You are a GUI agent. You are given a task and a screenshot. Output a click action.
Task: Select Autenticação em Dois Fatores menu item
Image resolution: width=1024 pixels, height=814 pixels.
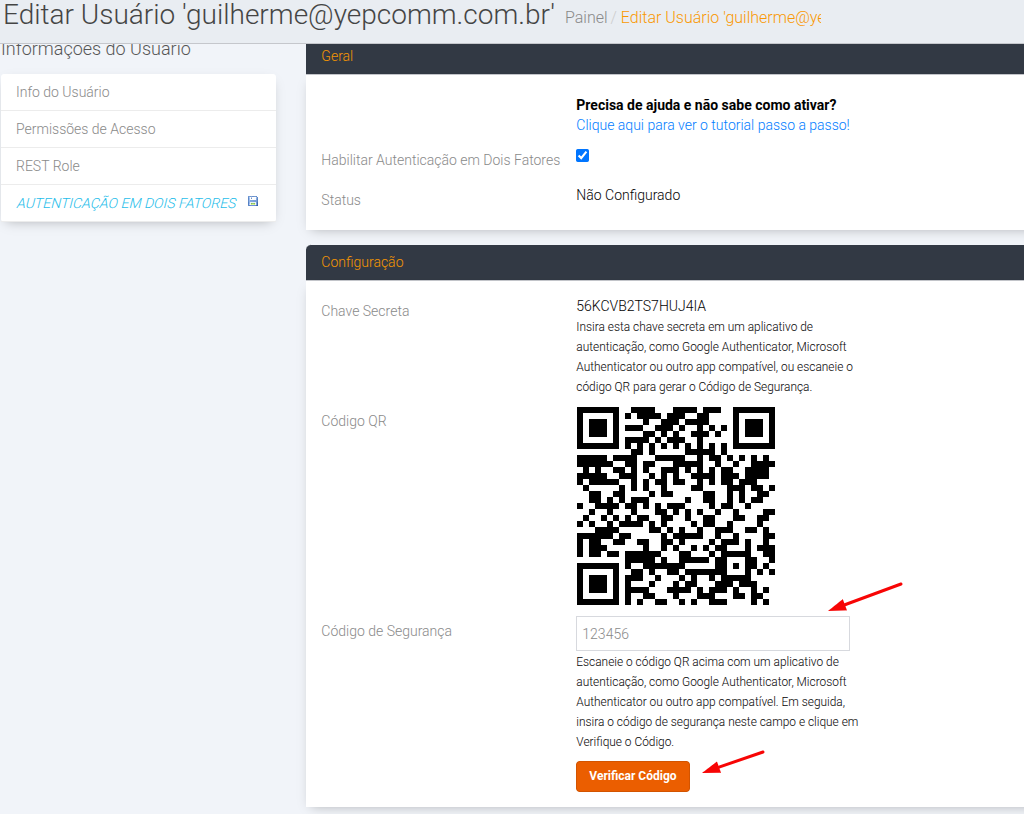138,203
